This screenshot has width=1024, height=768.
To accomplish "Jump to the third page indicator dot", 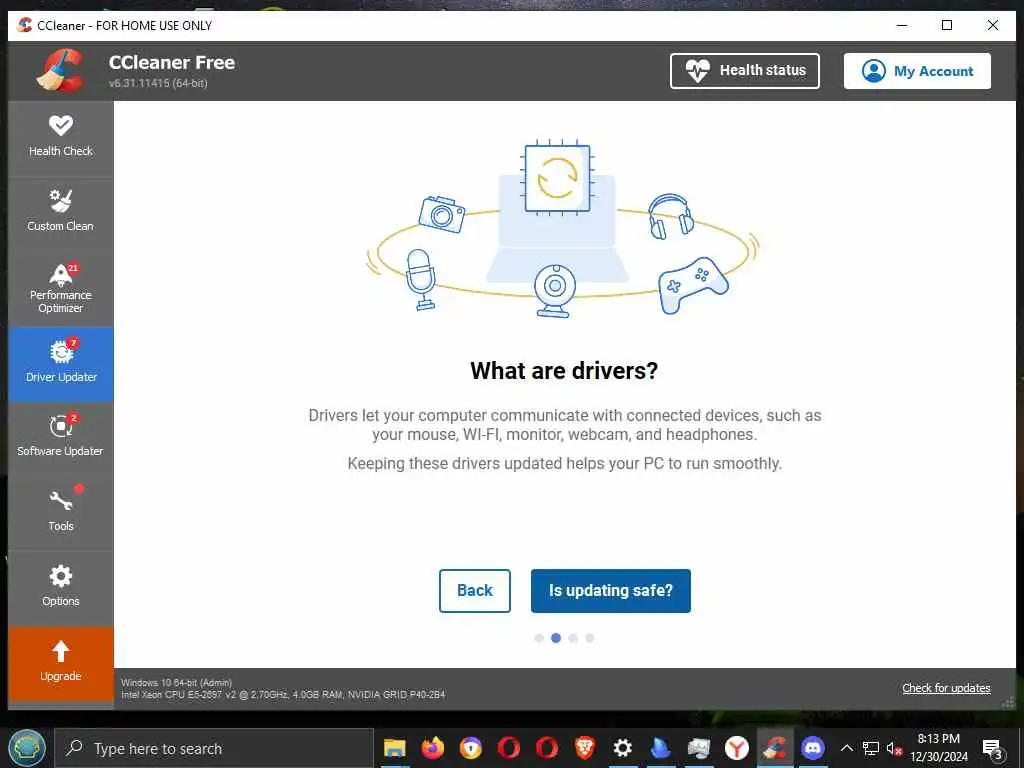I will [573, 638].
